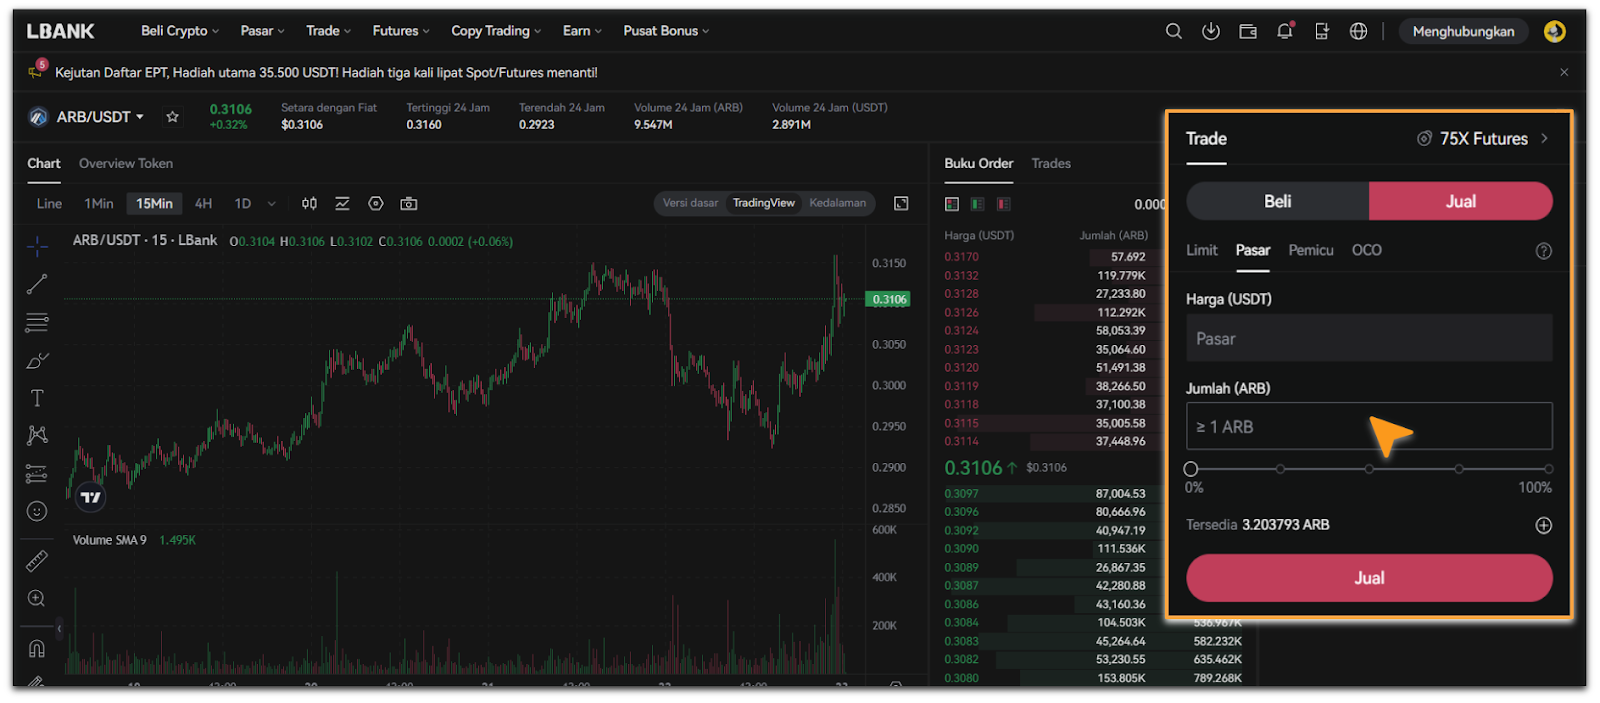
Task: Expand the Earn menu
Action: click(x=582, y=31)
